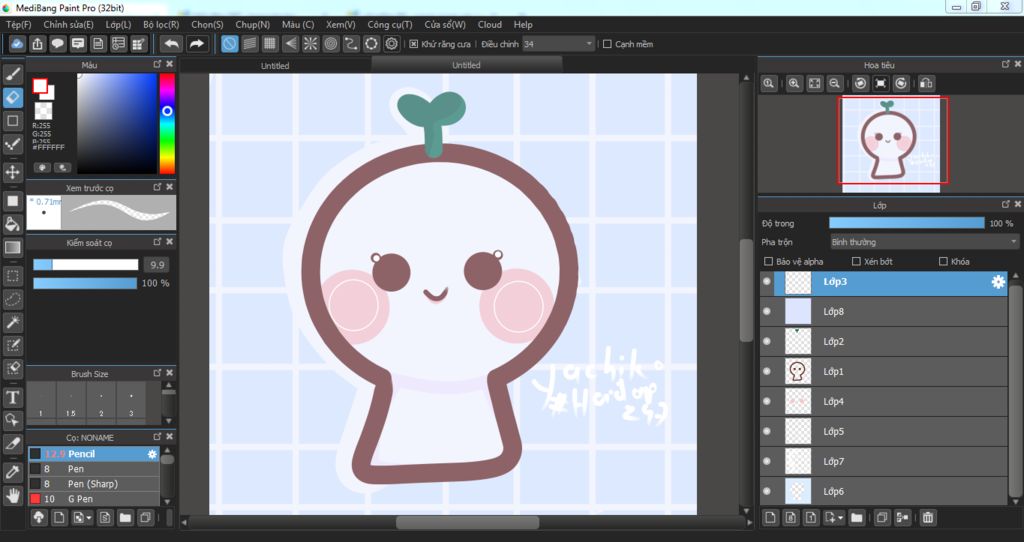Open the Bộ lọc(R) menu

click(x=161, y=24)
